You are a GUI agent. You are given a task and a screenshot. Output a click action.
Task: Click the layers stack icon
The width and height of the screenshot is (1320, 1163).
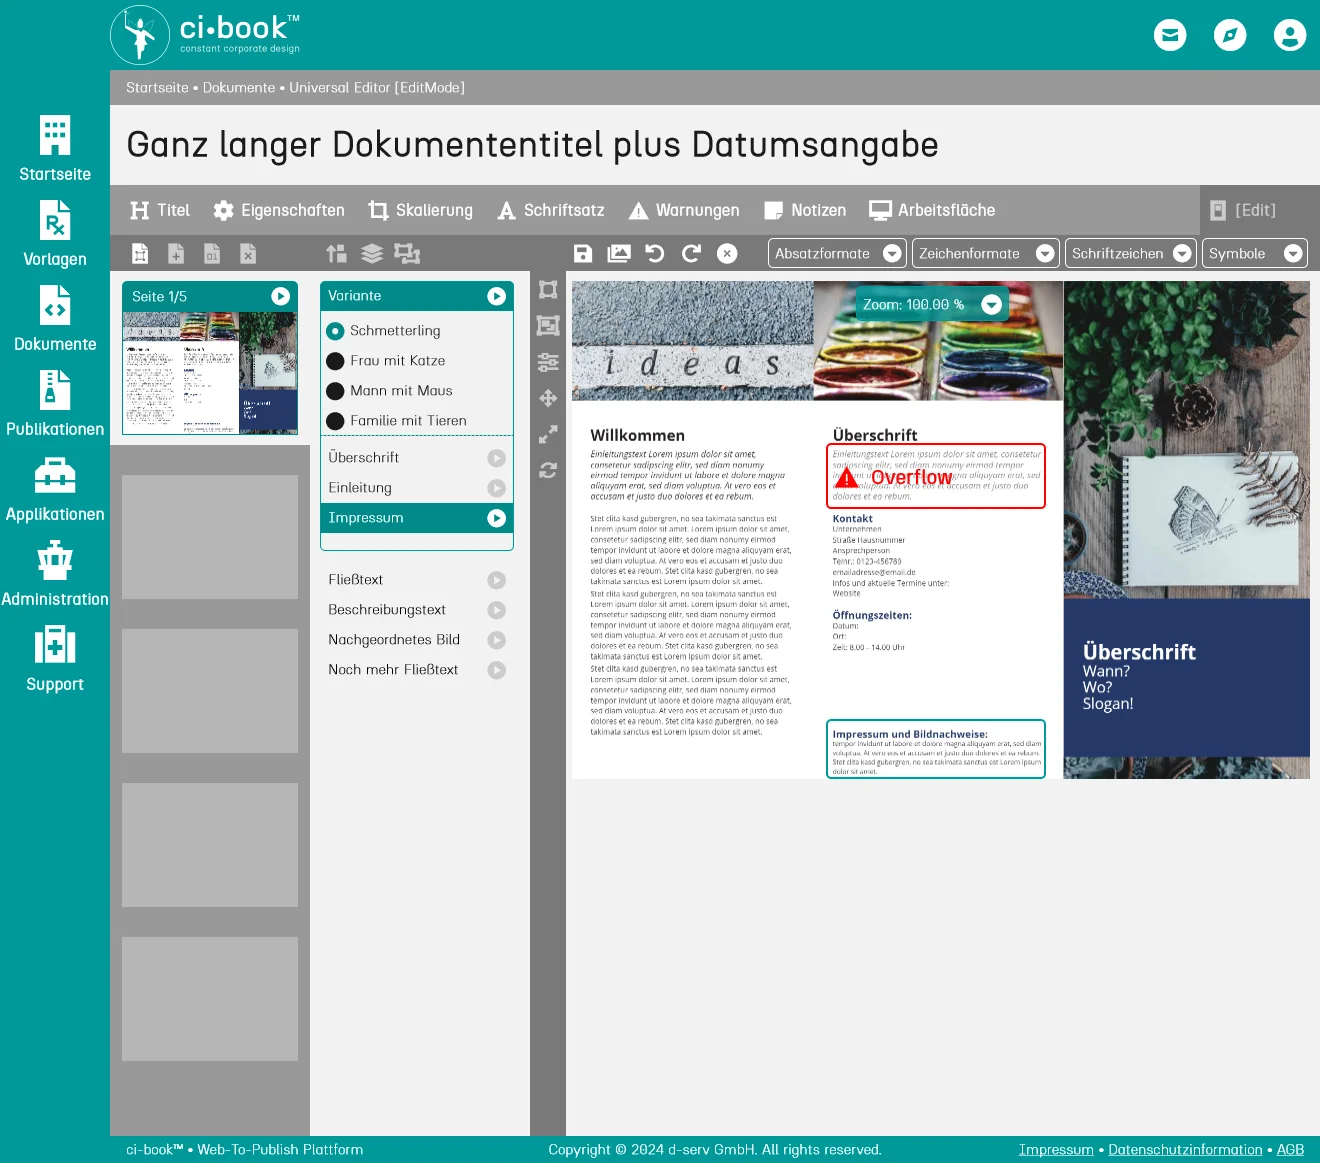click(x=372, y=254)
